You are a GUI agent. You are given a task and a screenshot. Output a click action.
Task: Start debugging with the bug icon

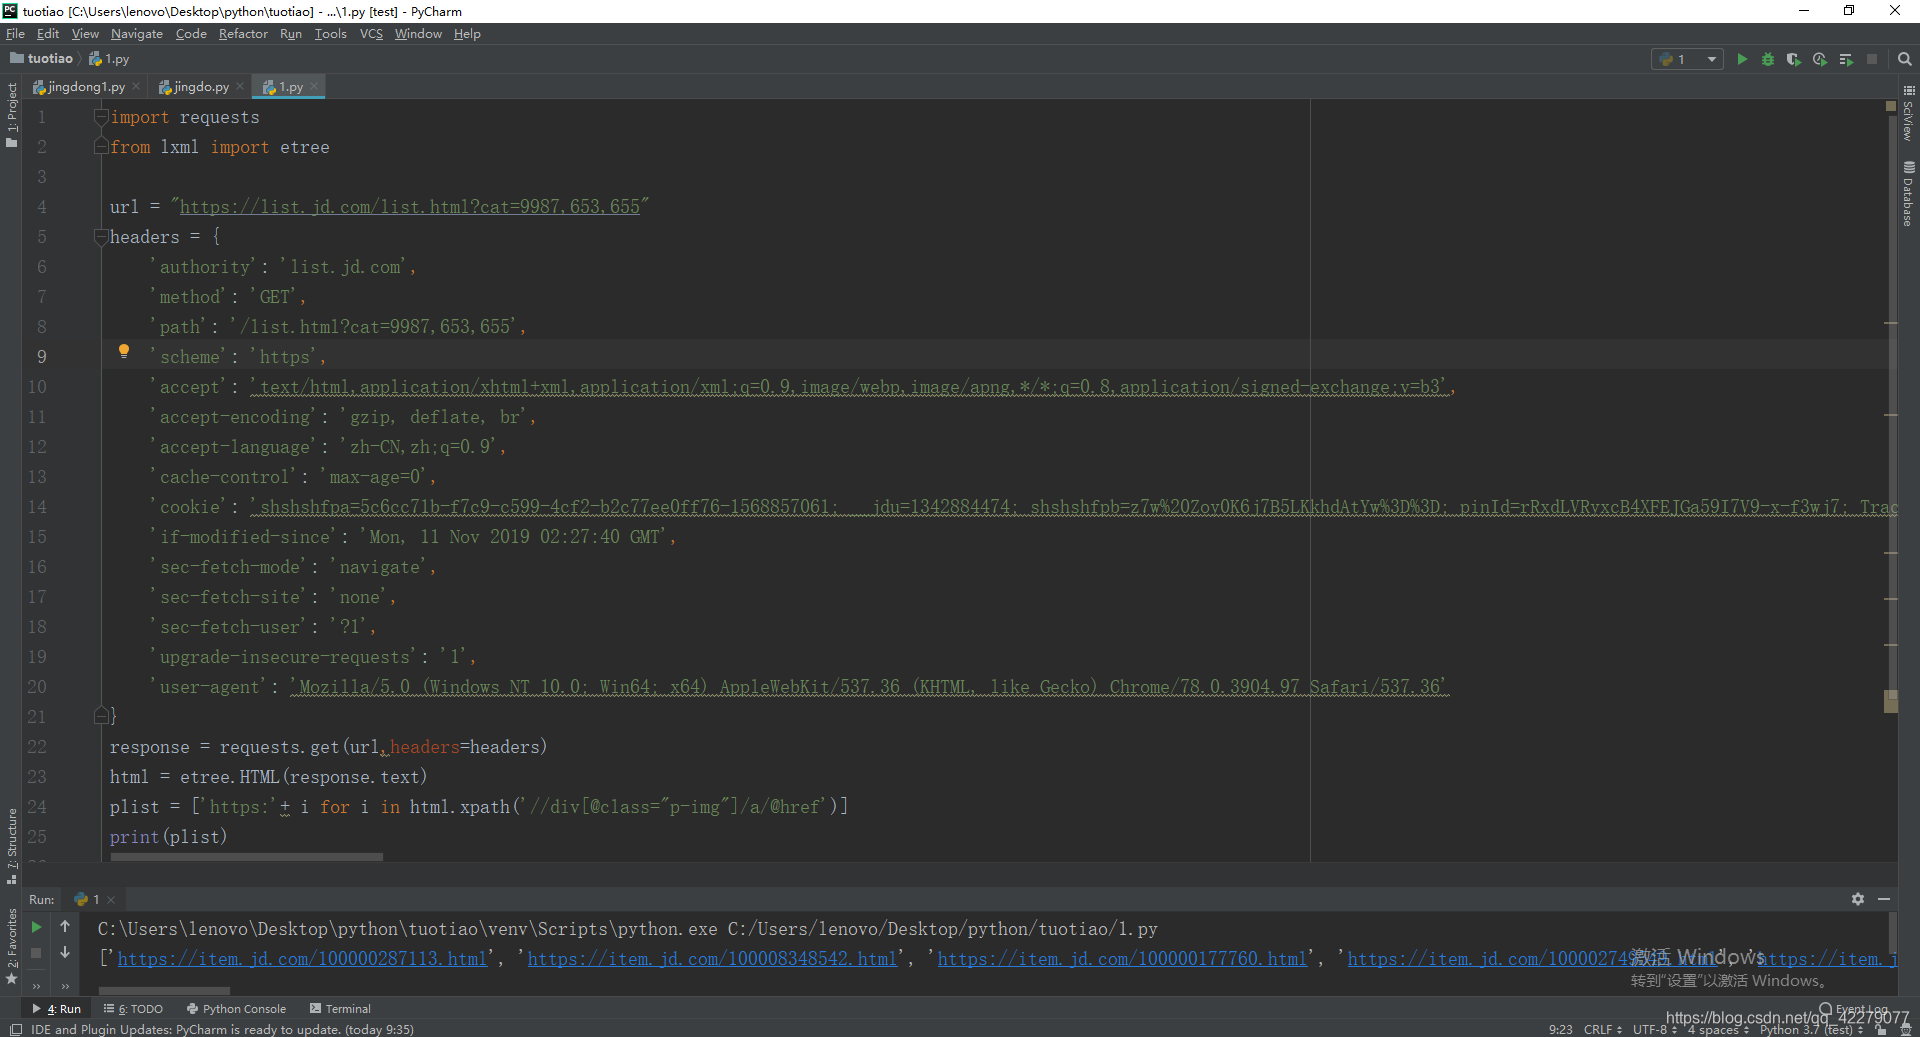click(1768, 59)
